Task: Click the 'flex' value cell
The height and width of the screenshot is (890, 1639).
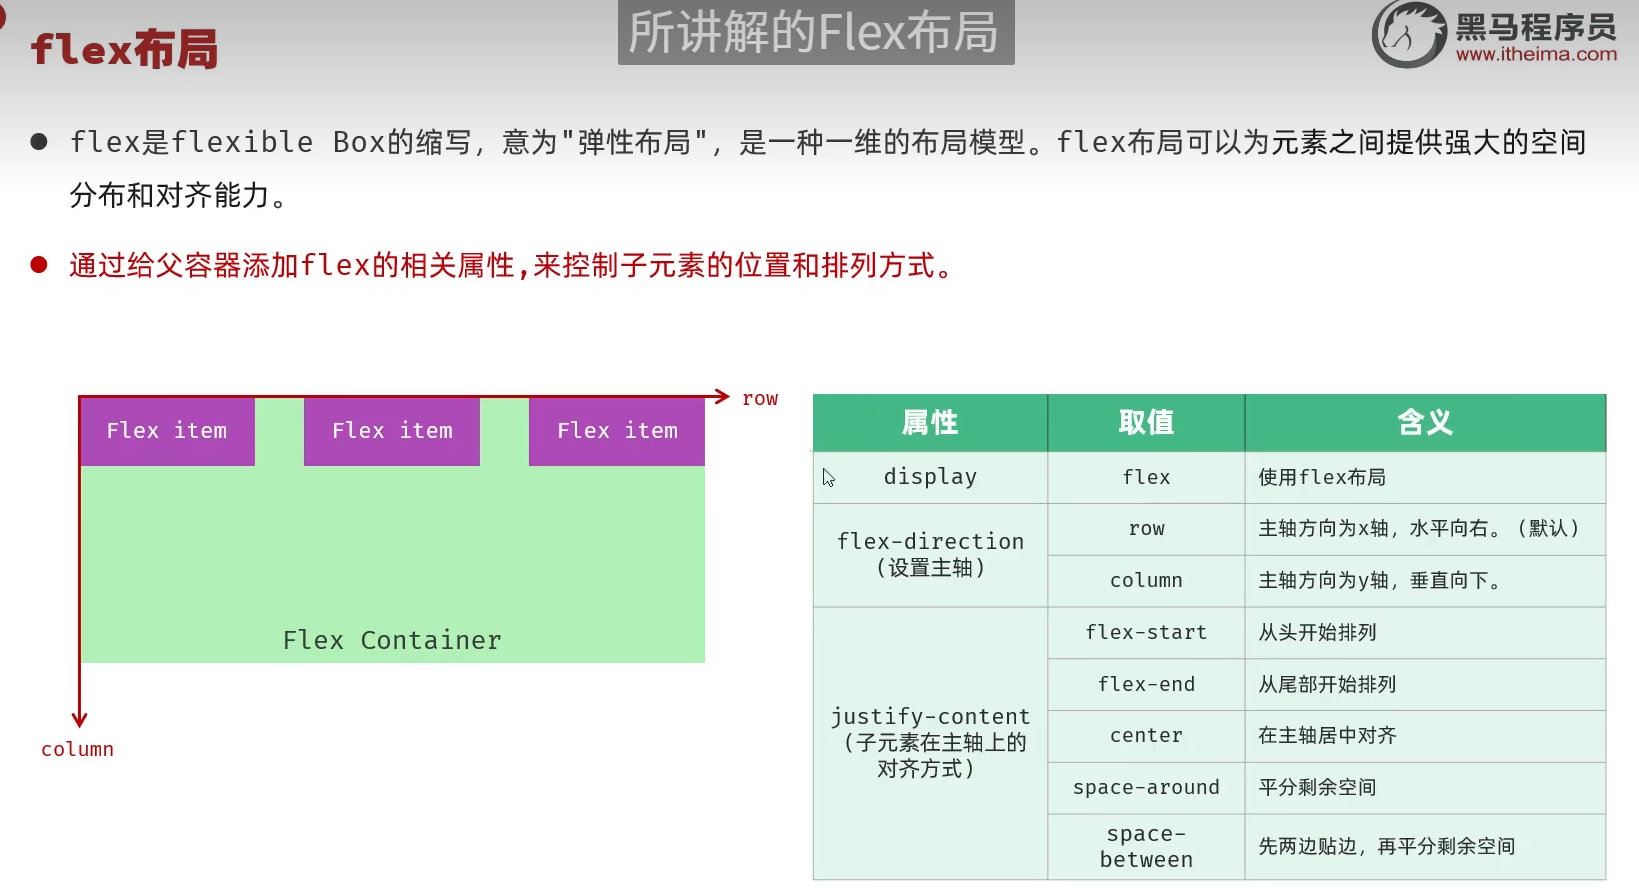Action: tap(1146, 477)
